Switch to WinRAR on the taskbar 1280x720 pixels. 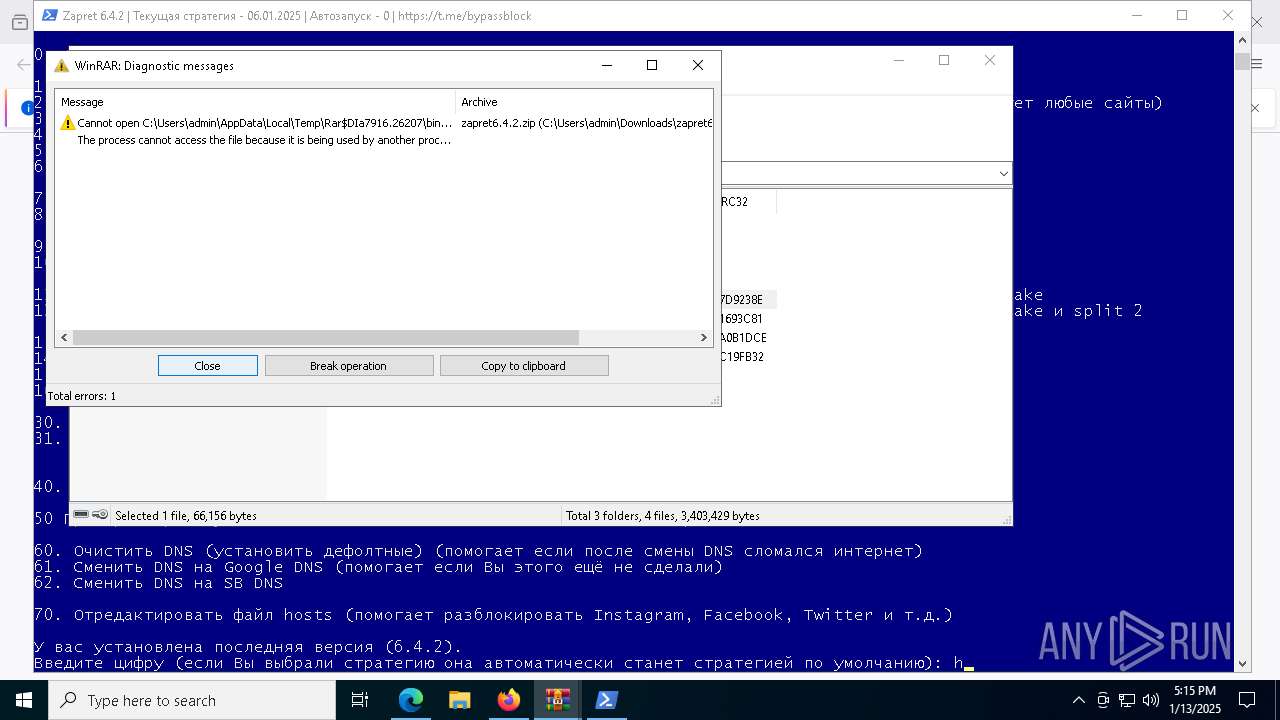tap(558, 700)
